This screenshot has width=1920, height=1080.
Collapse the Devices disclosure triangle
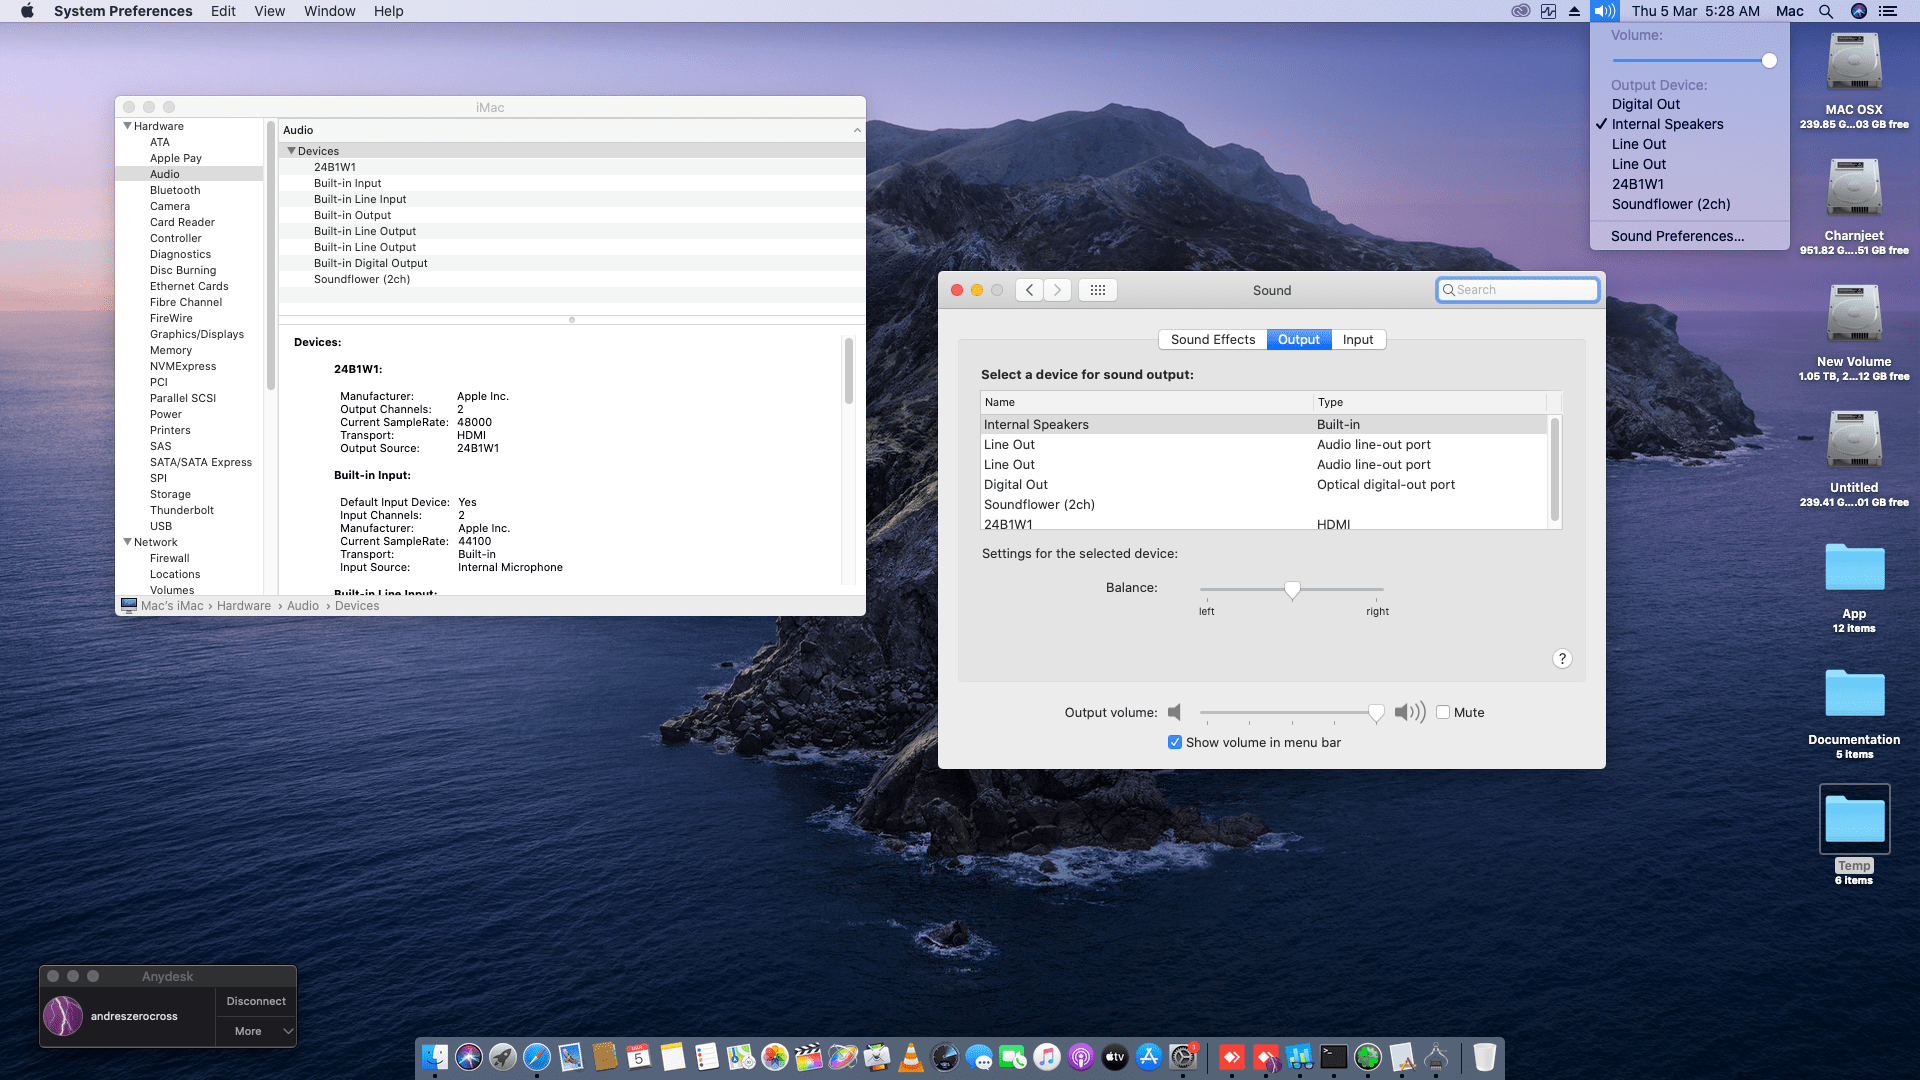(291, 151)
